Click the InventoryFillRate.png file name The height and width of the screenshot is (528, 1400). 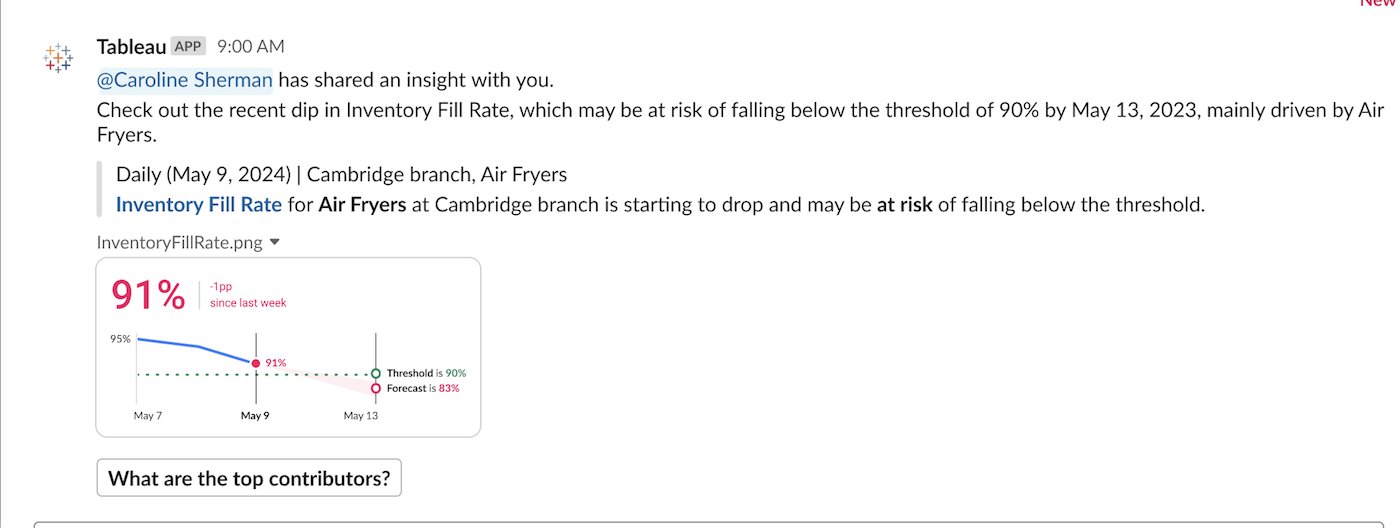pos(181,242)
